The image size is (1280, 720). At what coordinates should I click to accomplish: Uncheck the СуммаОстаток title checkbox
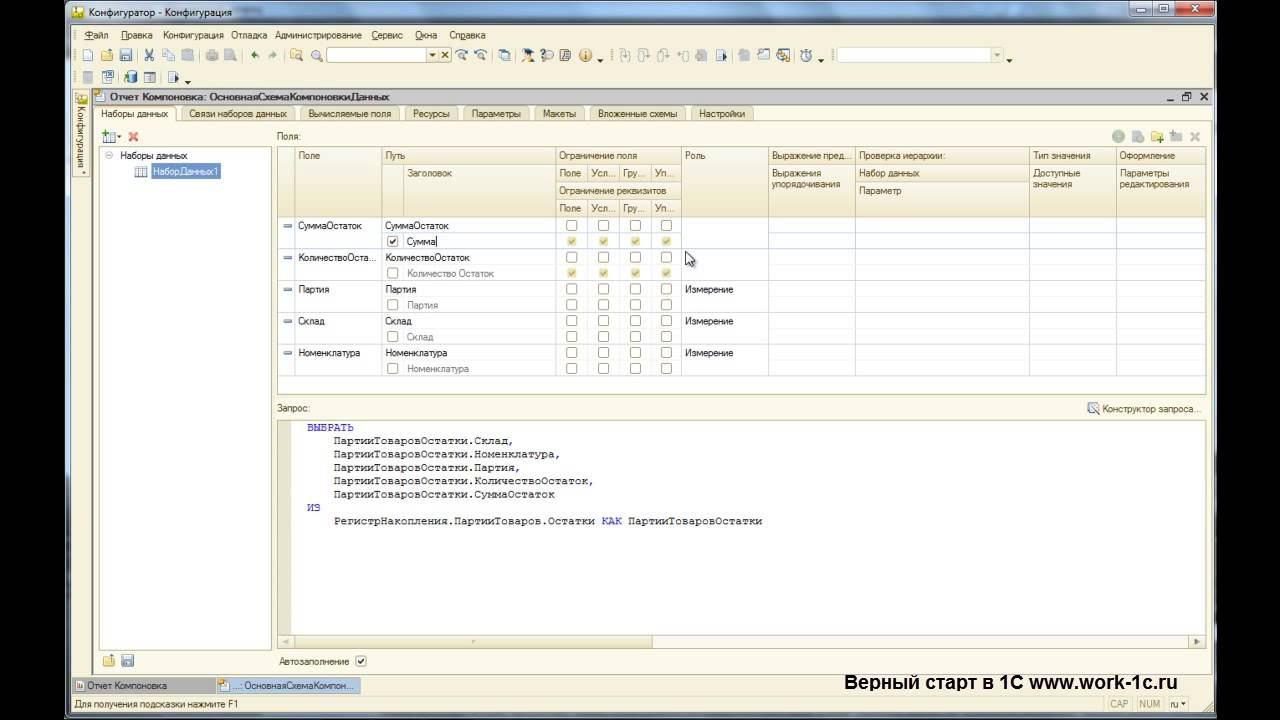392,241
